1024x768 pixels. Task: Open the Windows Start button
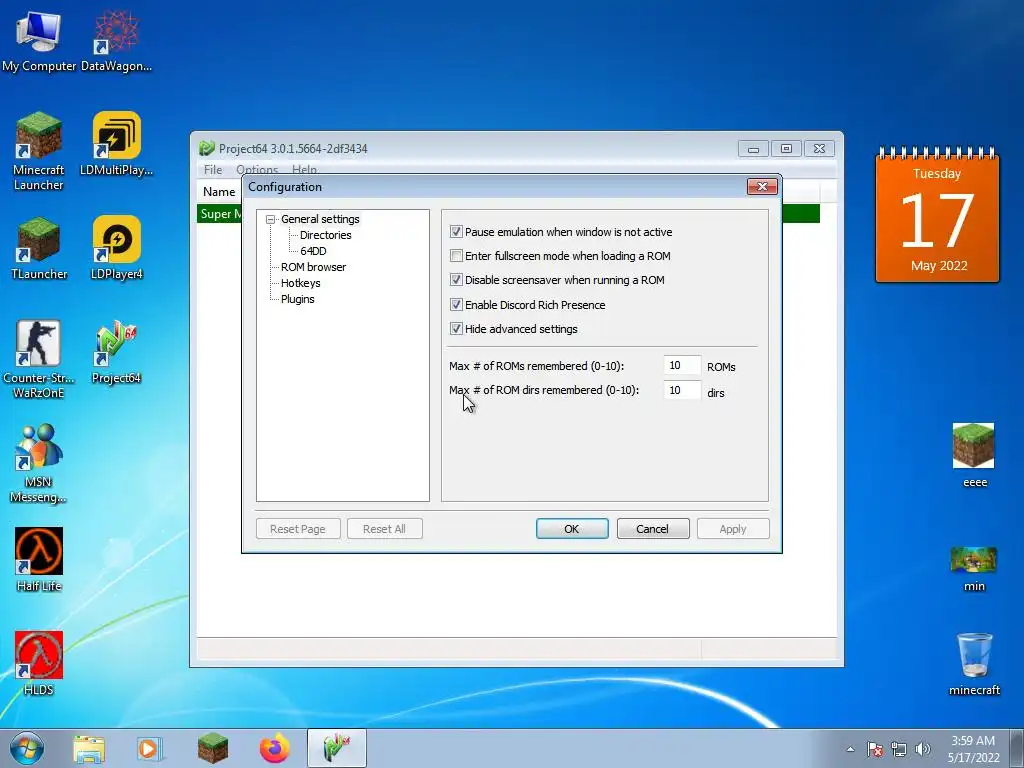(x=27, y=748)
